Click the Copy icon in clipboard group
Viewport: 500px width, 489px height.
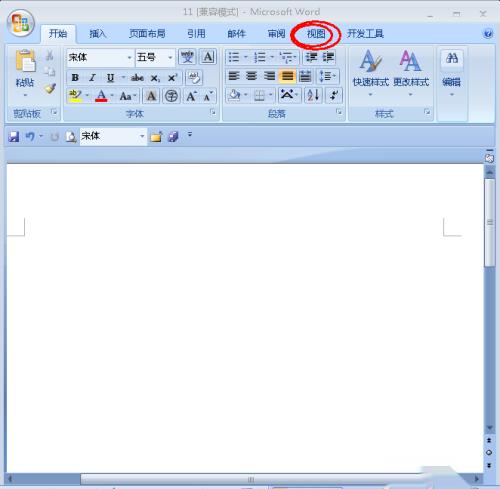(x=49, y=71)
